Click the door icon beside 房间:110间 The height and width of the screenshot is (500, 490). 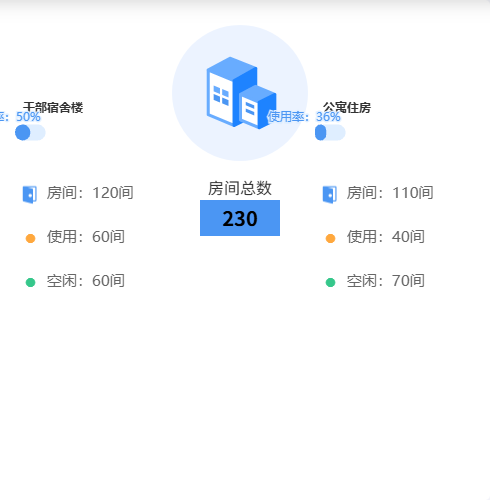pos(330,194)
